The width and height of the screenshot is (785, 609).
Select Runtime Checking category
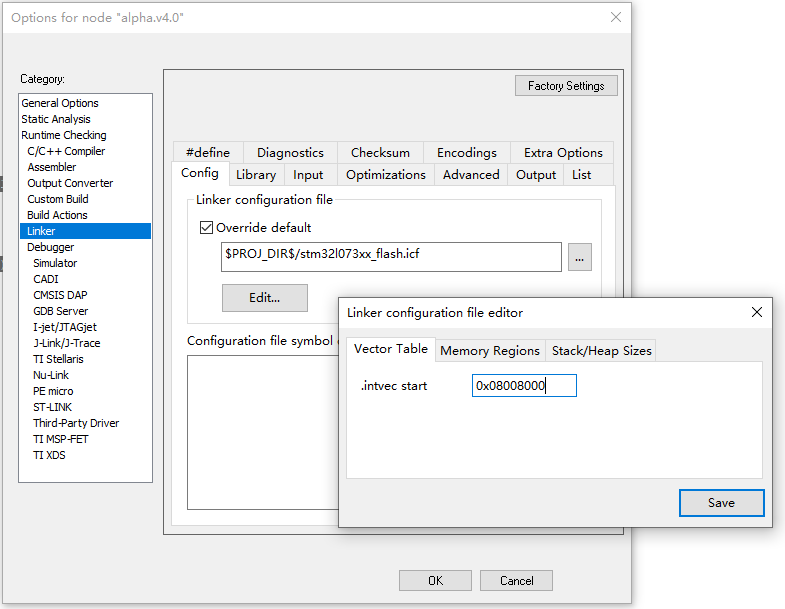click(64, 135)
